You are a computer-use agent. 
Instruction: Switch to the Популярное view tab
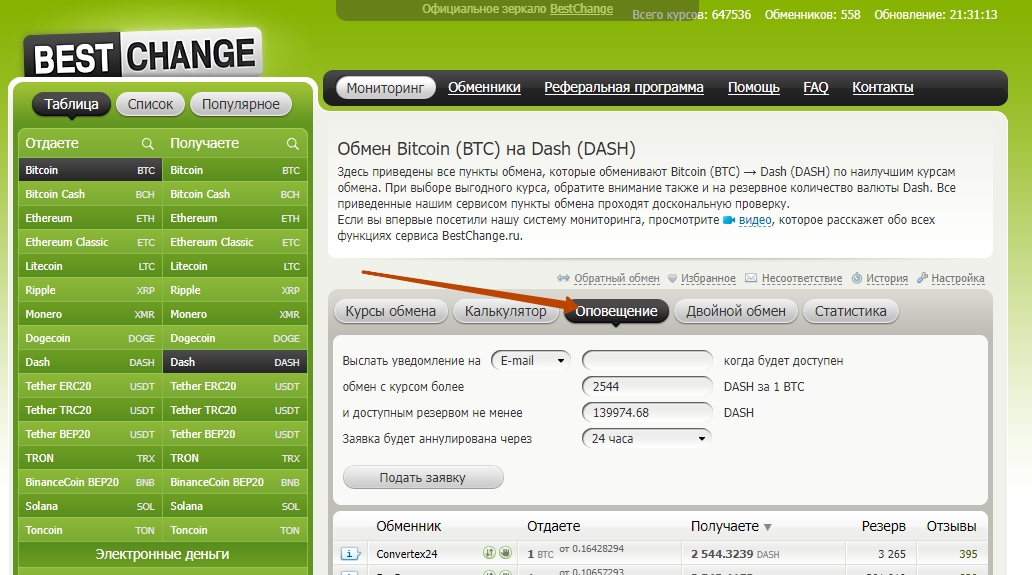[241, 104]
